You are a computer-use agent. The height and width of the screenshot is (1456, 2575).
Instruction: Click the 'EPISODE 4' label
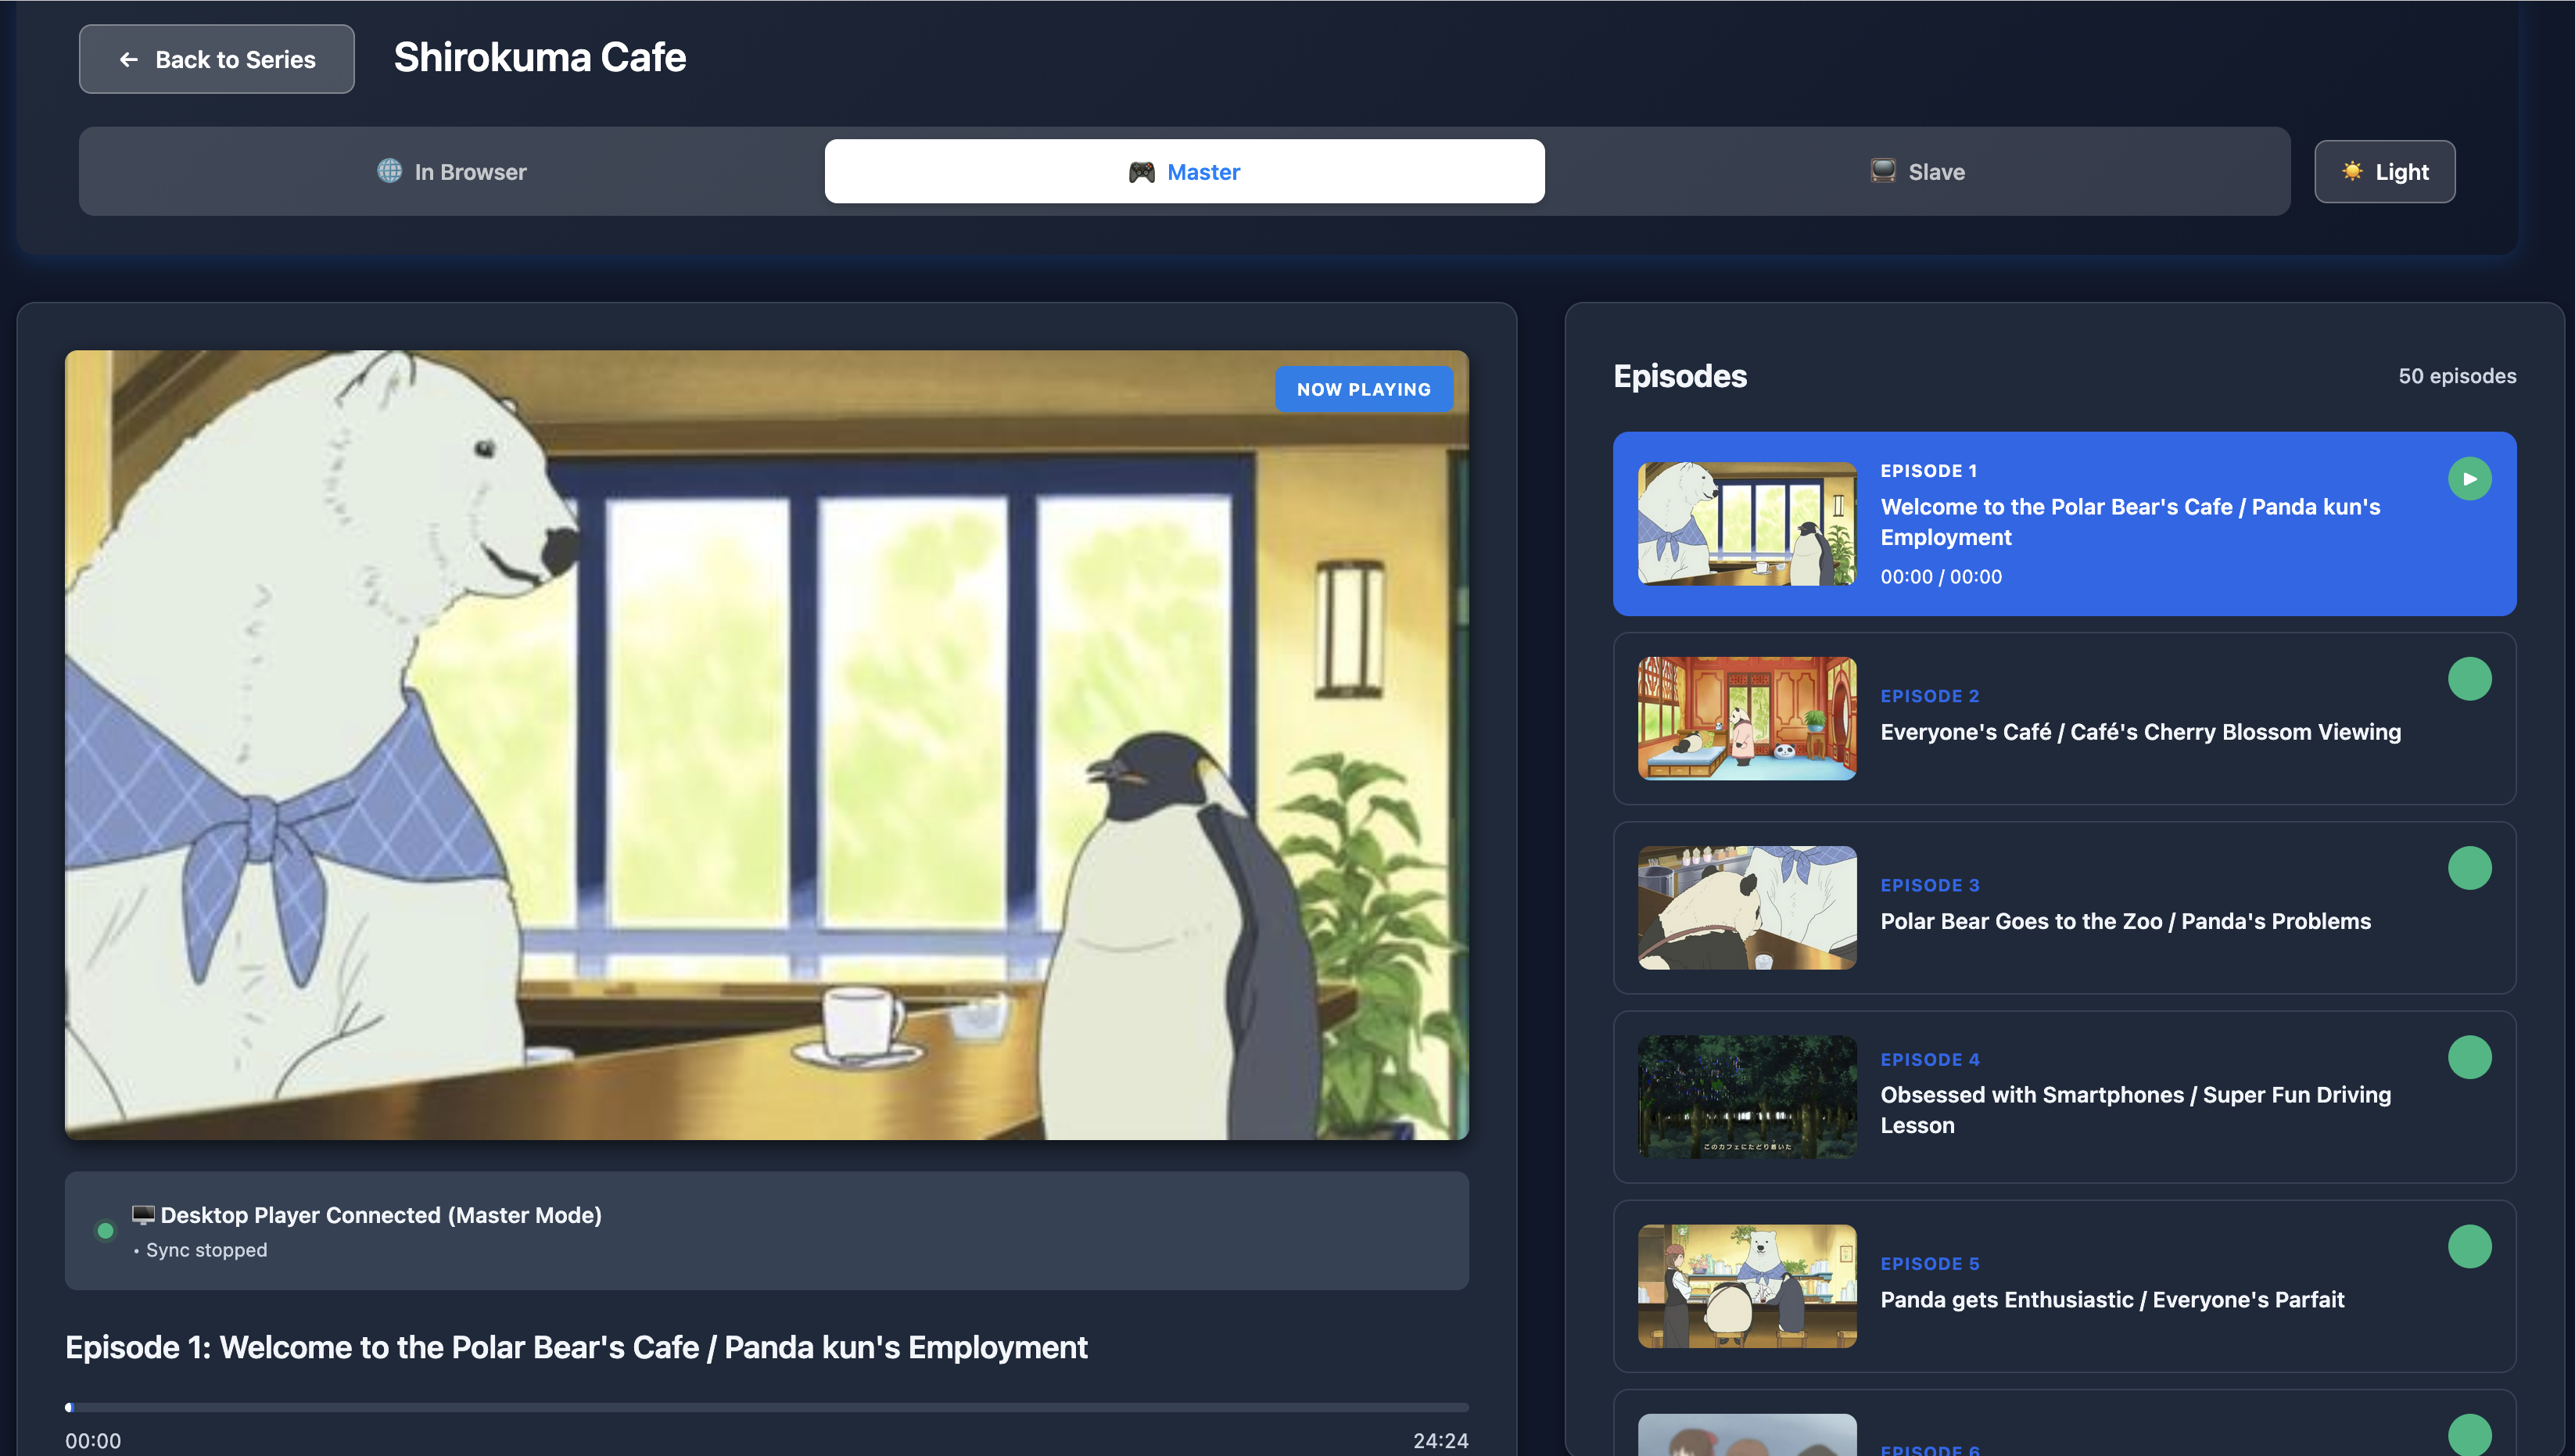pyautogui.click(x=1929, y=1059)
